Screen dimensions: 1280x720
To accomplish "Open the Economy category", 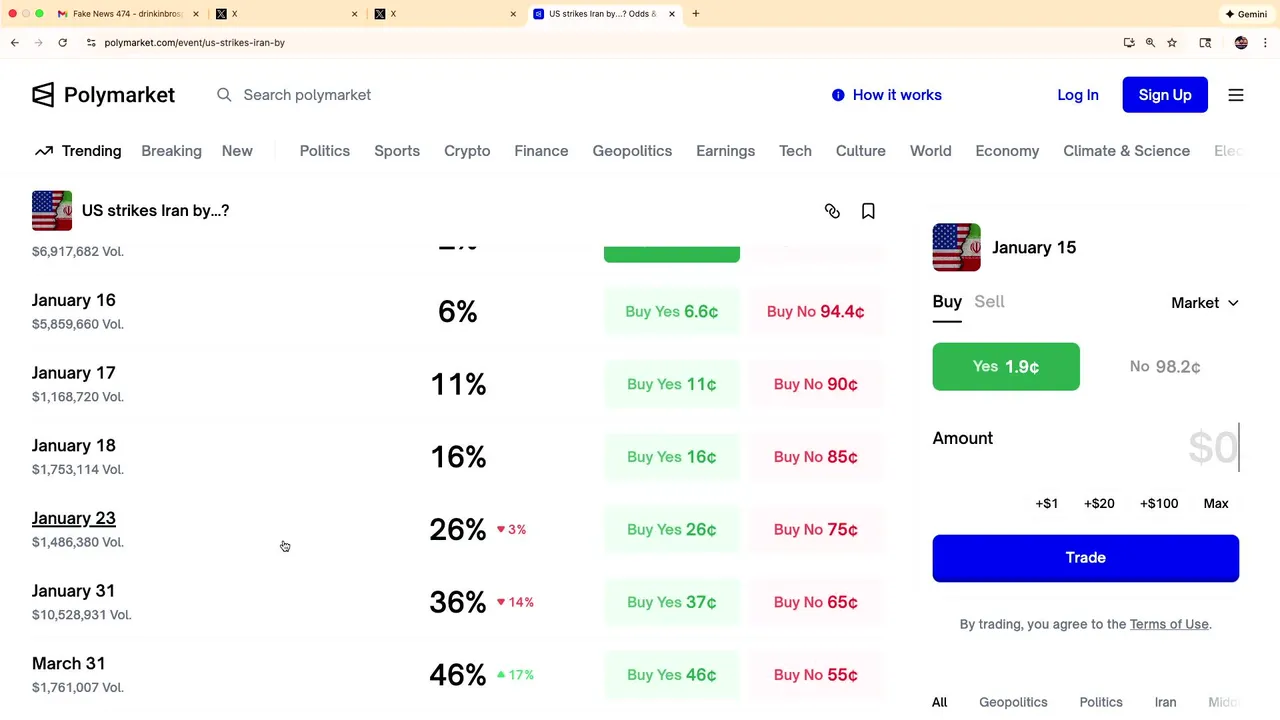I will pyautogui.click(x=1007, y=151).
